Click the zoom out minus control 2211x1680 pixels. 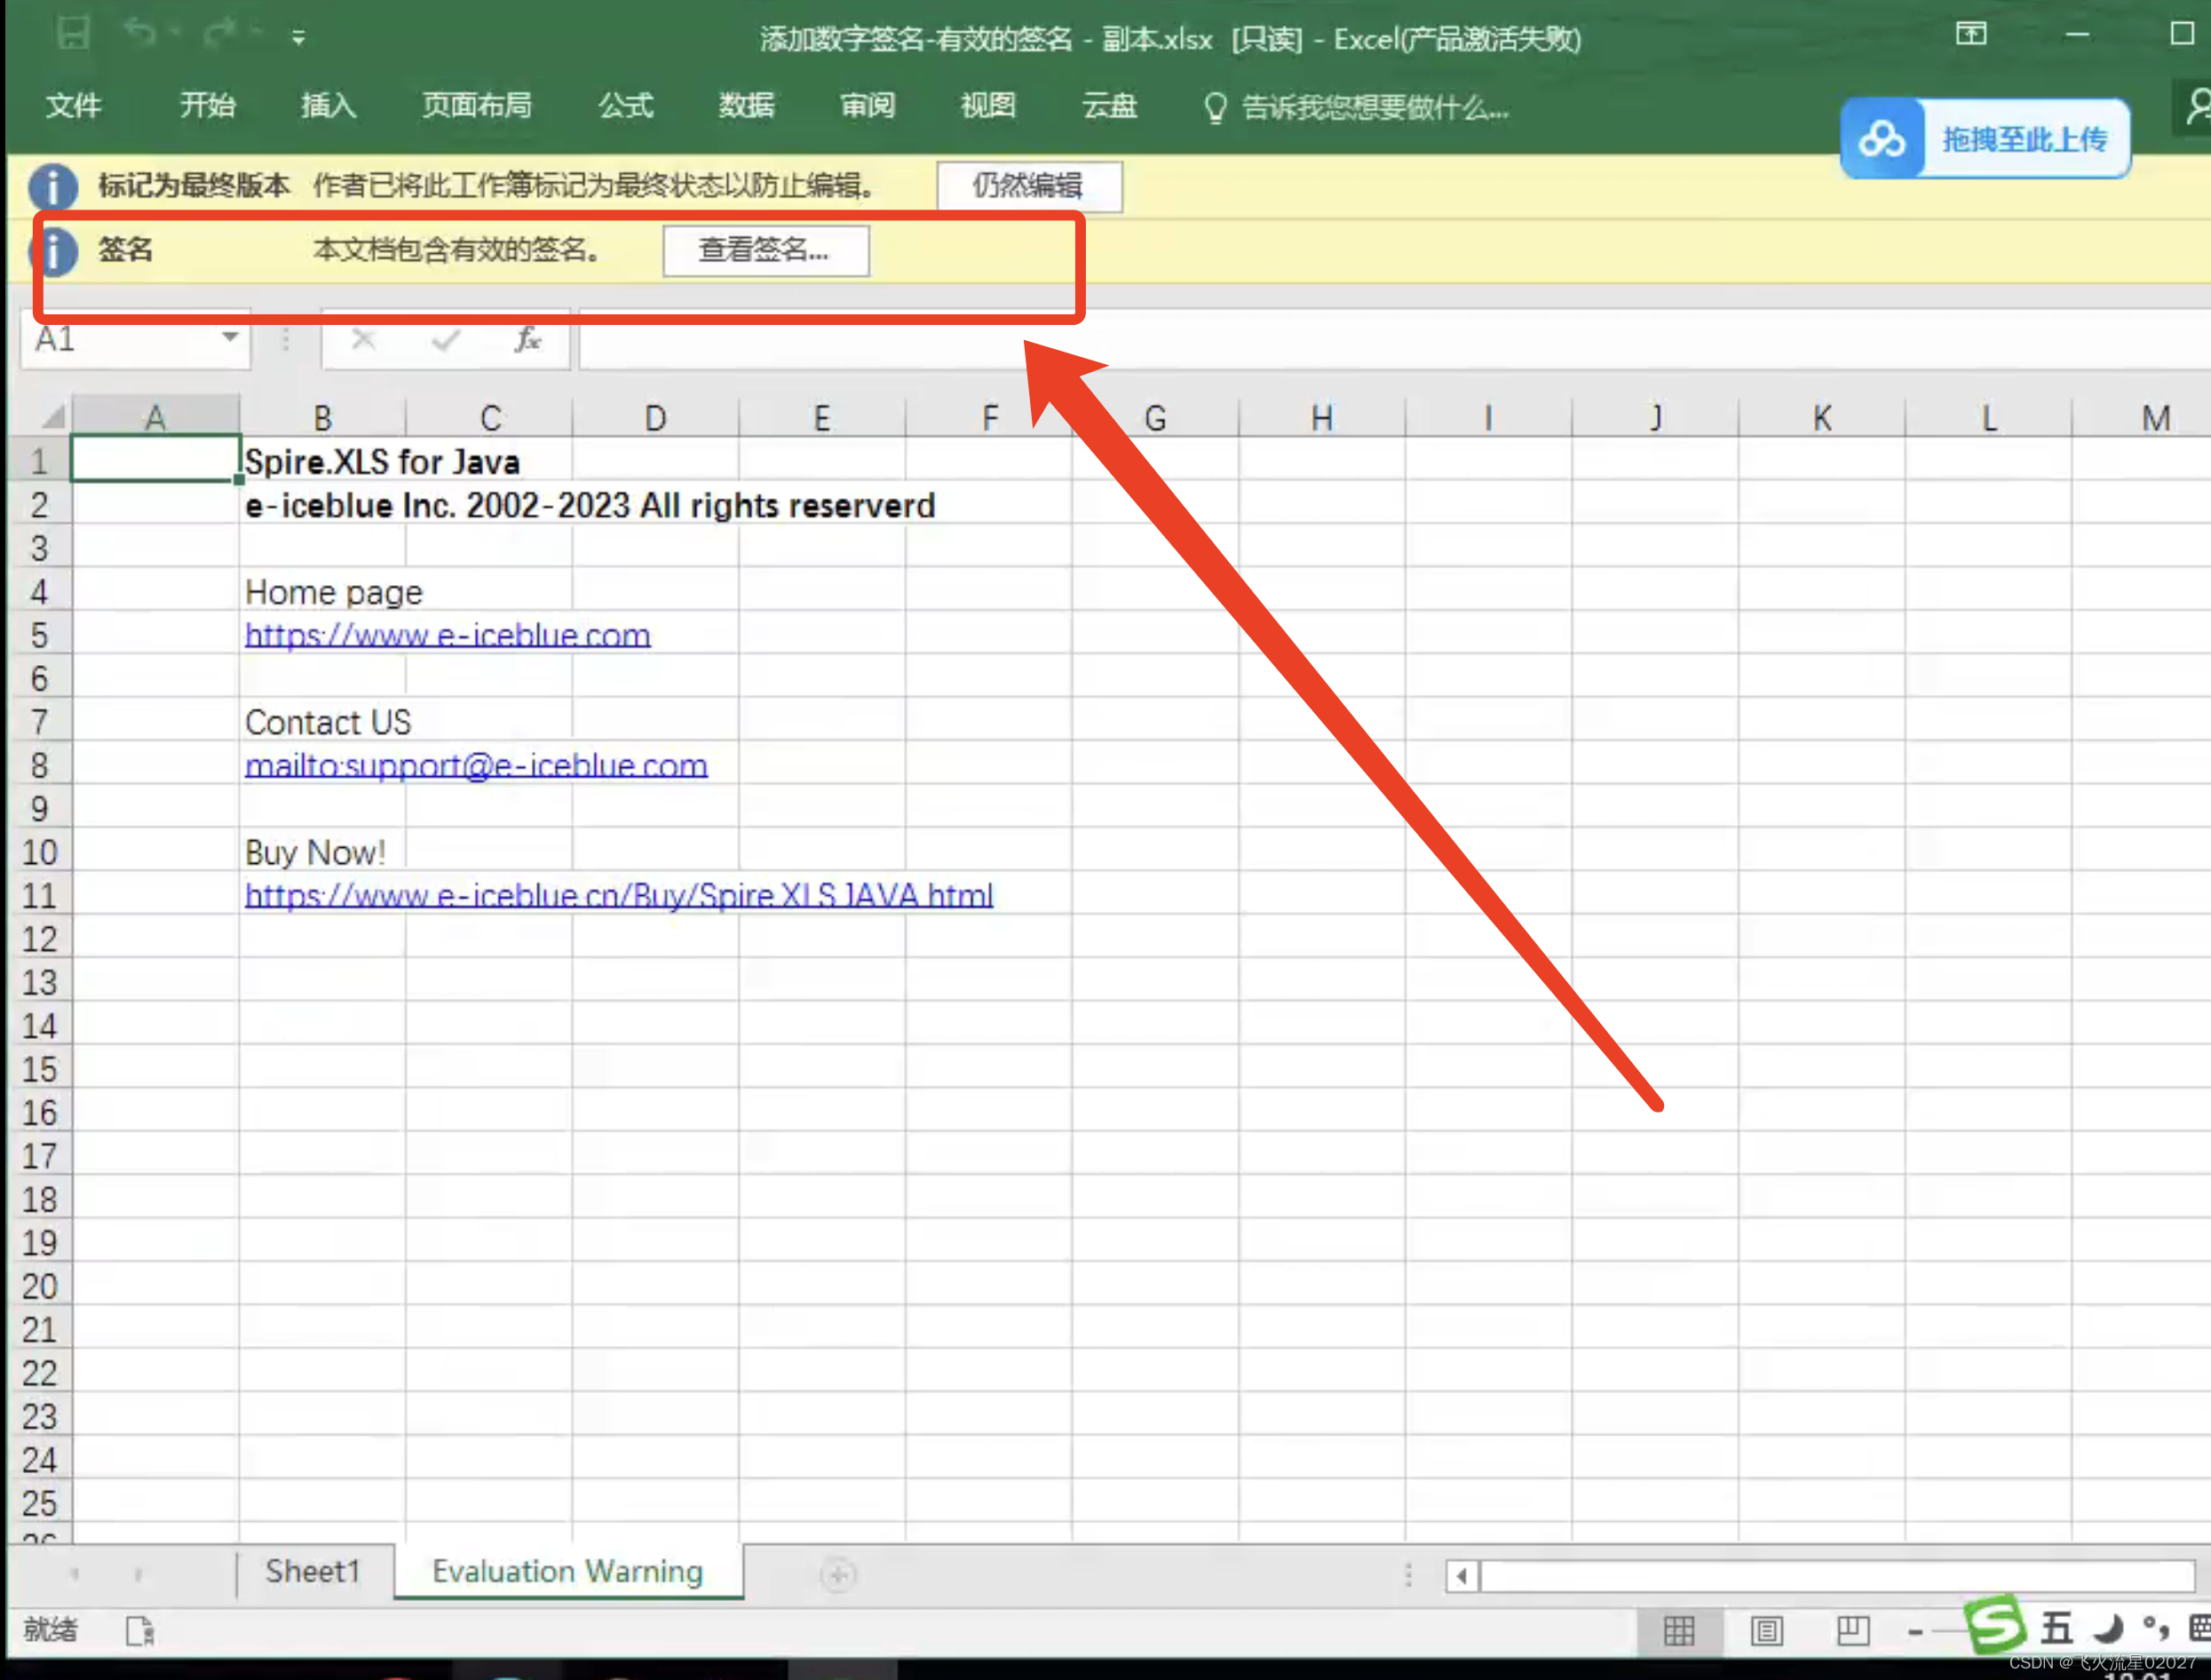coord(1915,1632)
